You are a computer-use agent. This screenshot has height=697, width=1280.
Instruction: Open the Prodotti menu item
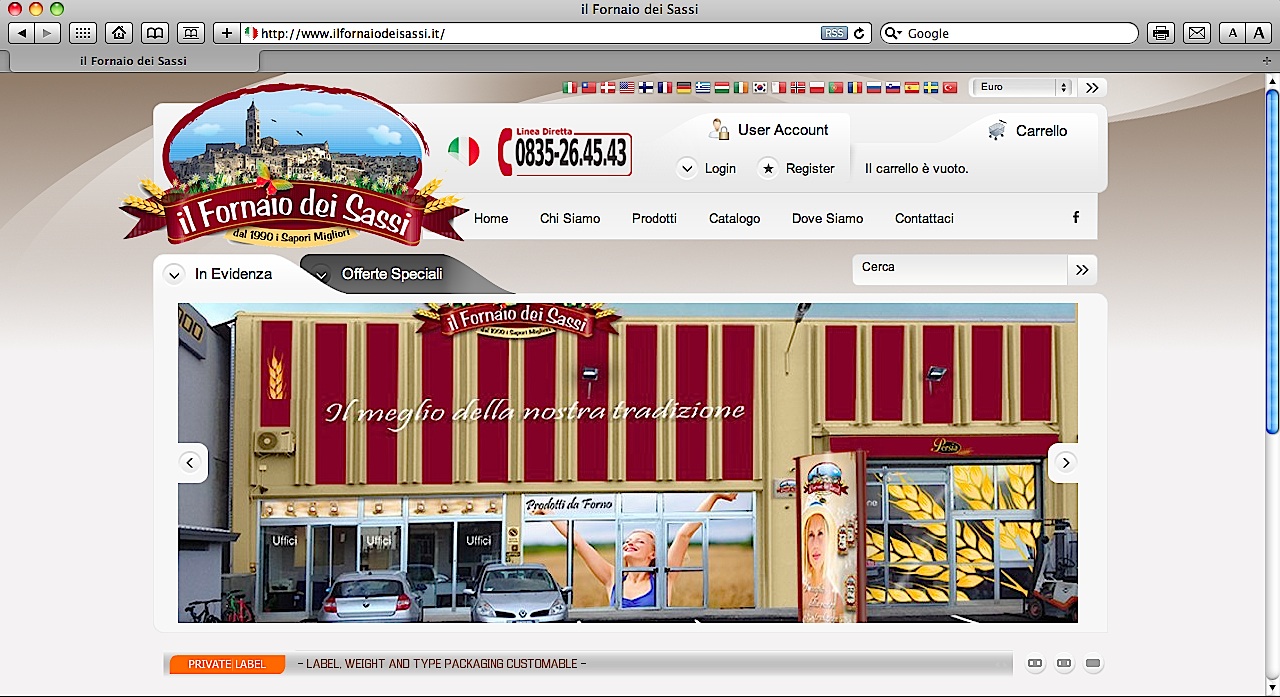coord(654,218)
